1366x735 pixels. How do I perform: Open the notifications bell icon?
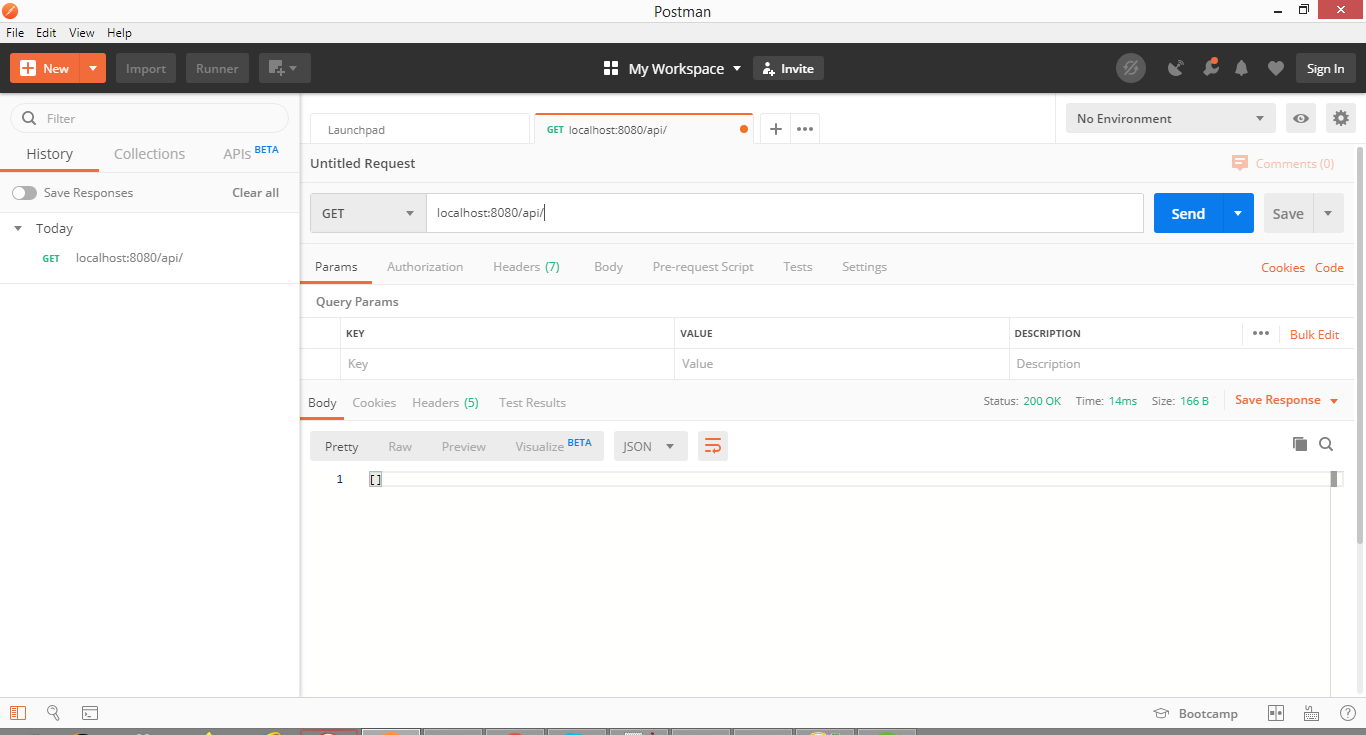pos(1242,68)
